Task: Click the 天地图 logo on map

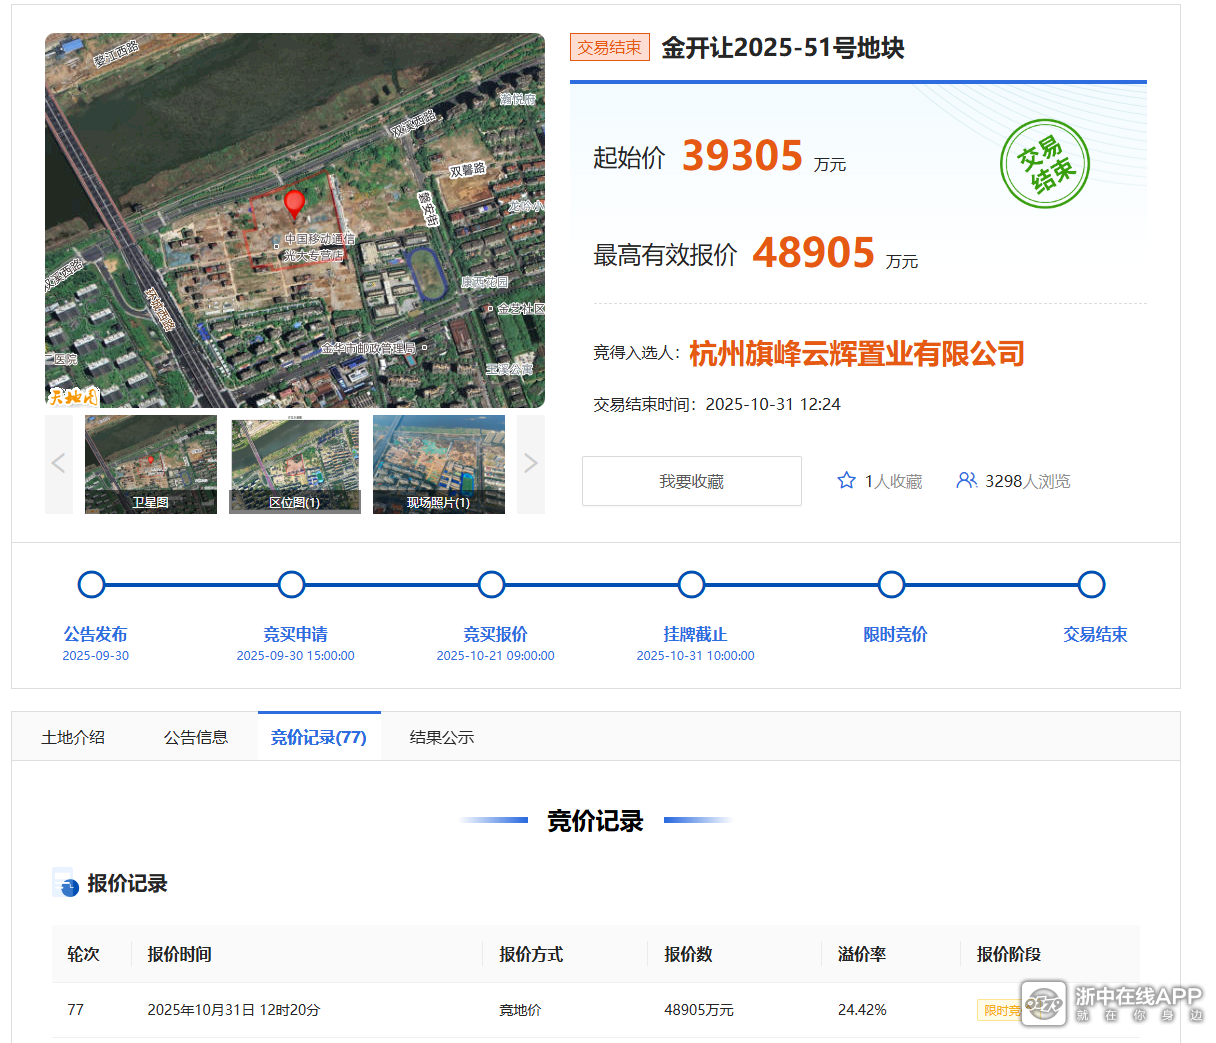Action: point(73,397)
